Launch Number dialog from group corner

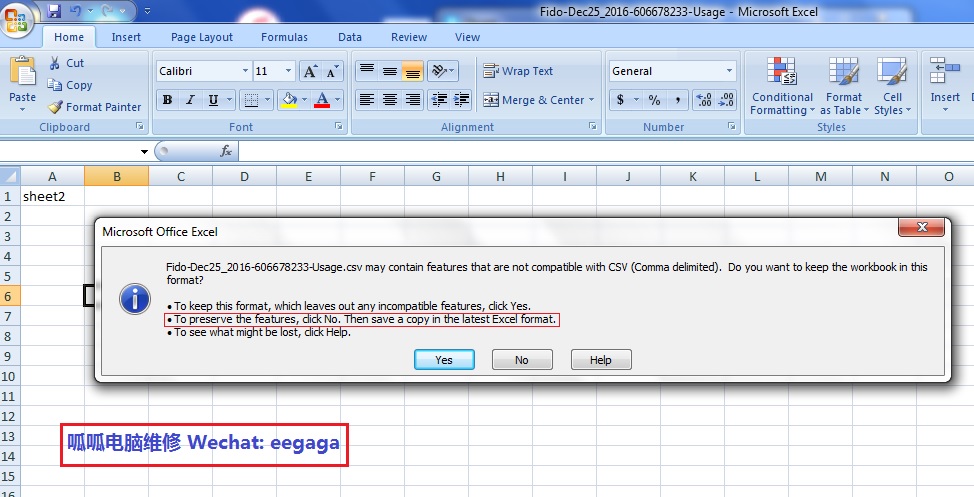(x=732, y=126)
